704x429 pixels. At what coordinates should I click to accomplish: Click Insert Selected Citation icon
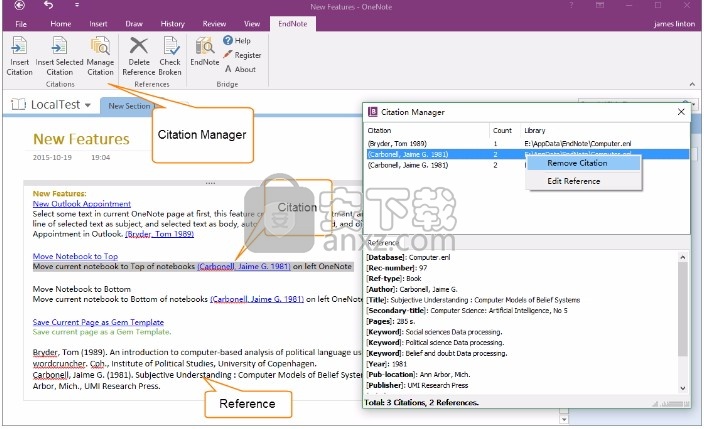[x=59, y=57]
